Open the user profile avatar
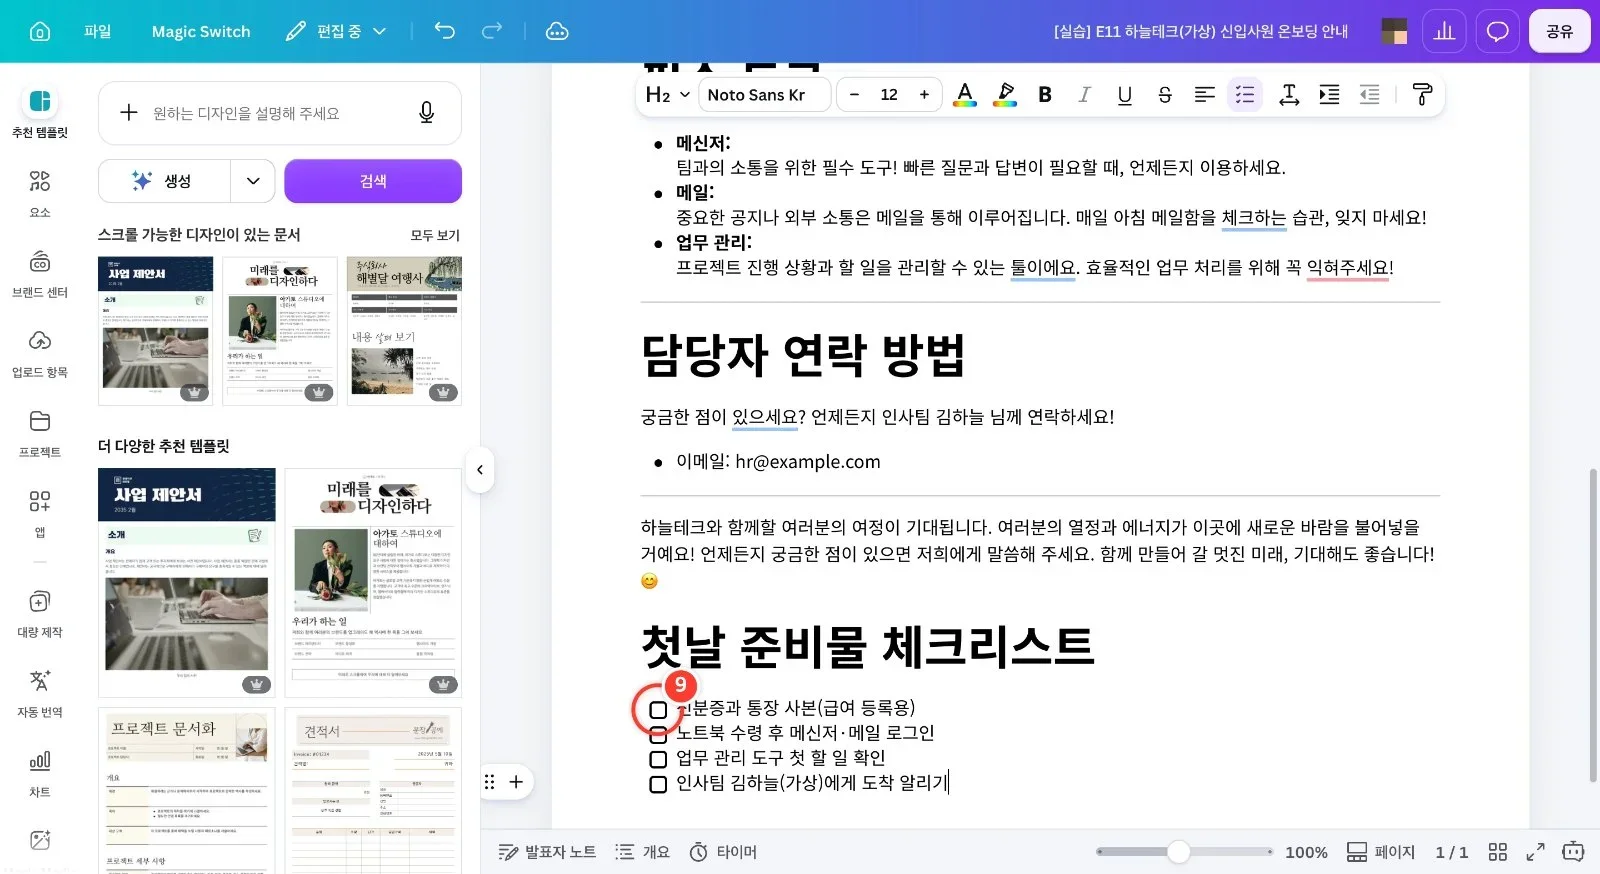 tap(1394, 31)
